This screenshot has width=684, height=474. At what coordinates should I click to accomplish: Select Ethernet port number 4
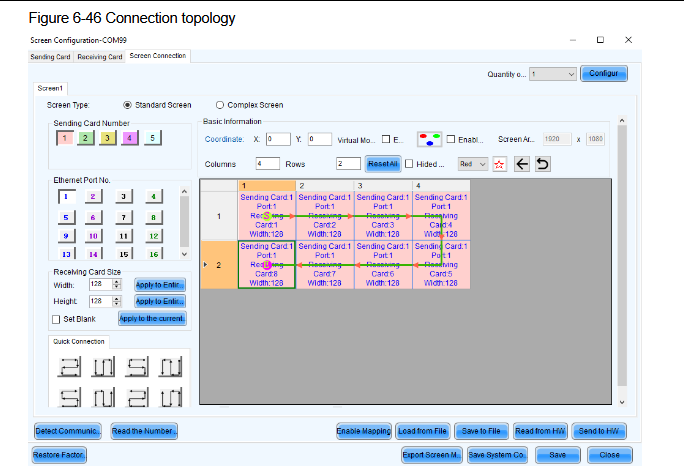(154, 197)
